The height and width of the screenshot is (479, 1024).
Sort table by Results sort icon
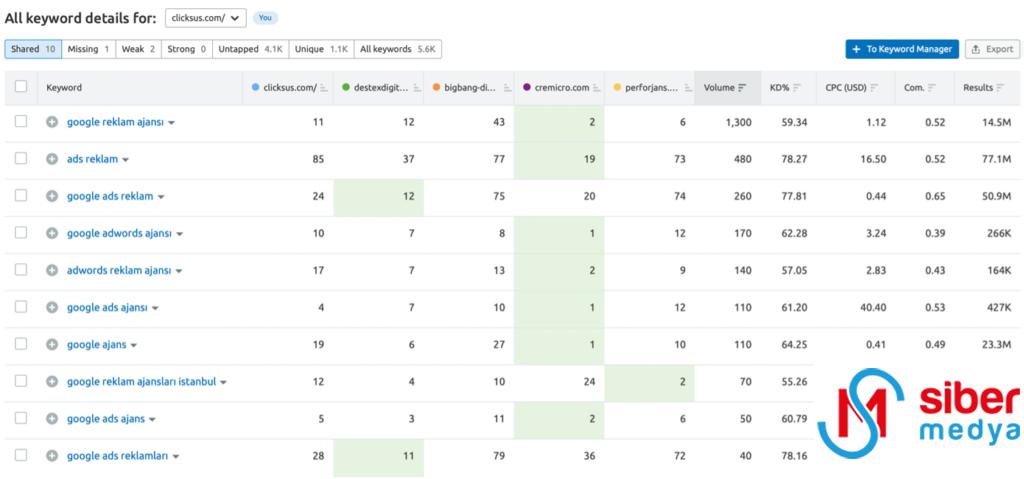pos(1001,88)
